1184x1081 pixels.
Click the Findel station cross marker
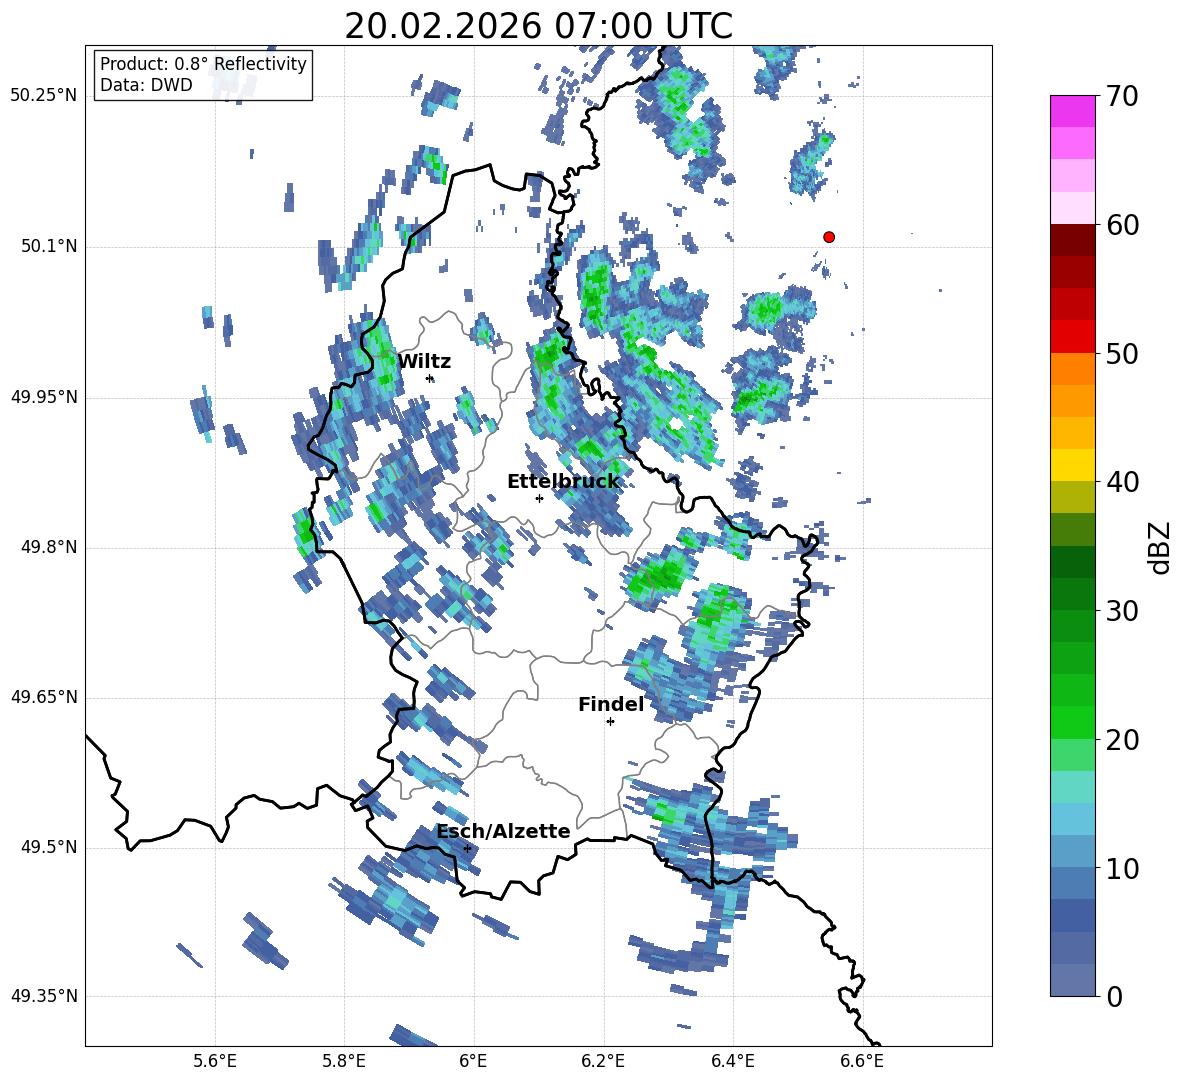click(x=610, y=722)
